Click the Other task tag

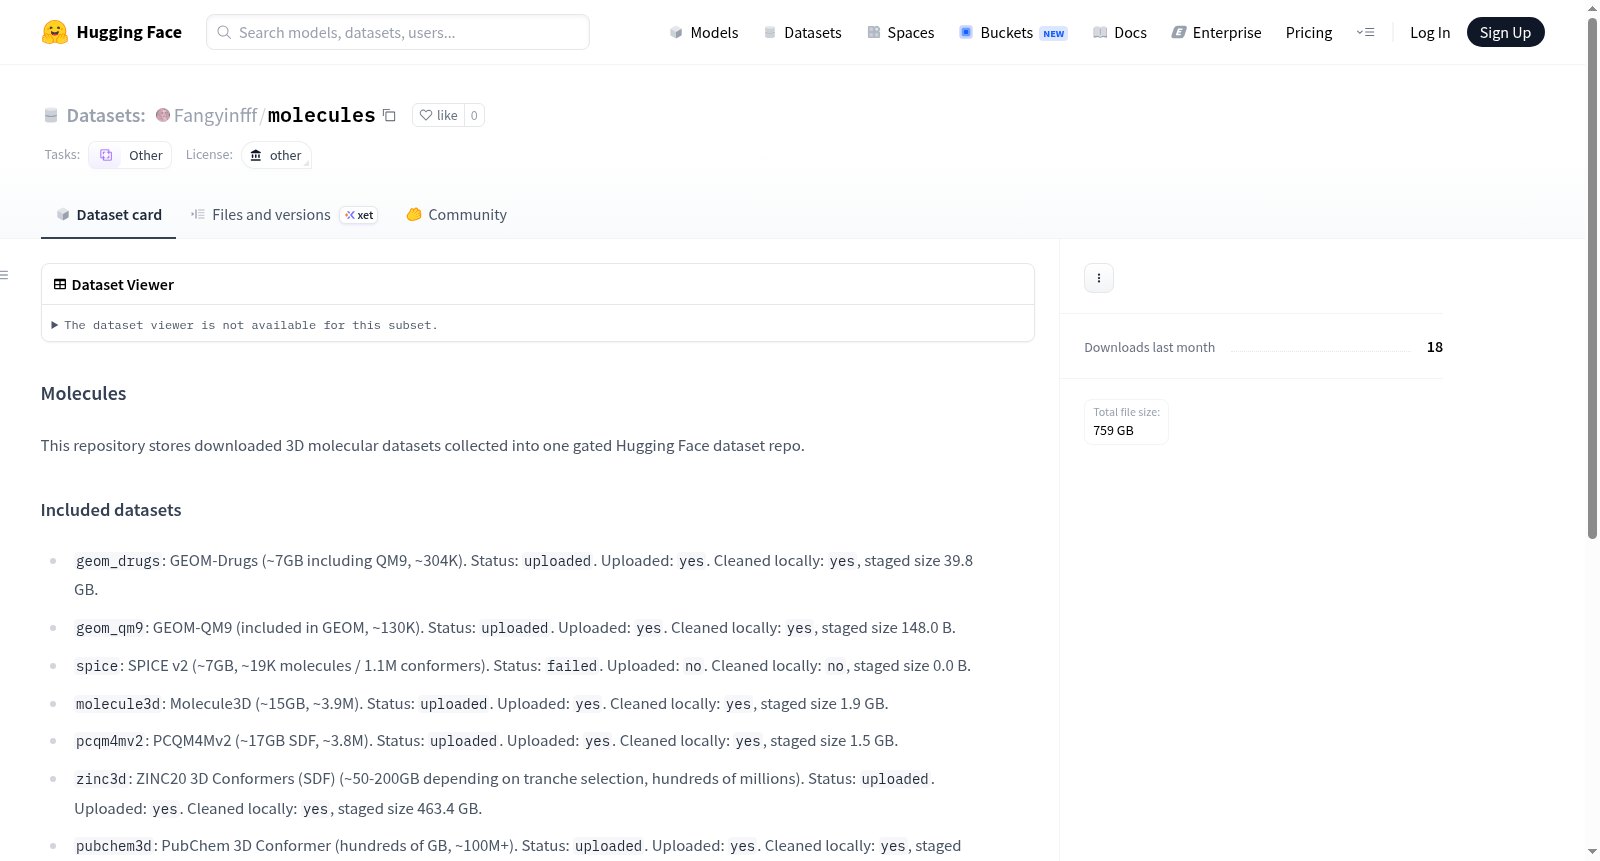[x=130, y=155]
